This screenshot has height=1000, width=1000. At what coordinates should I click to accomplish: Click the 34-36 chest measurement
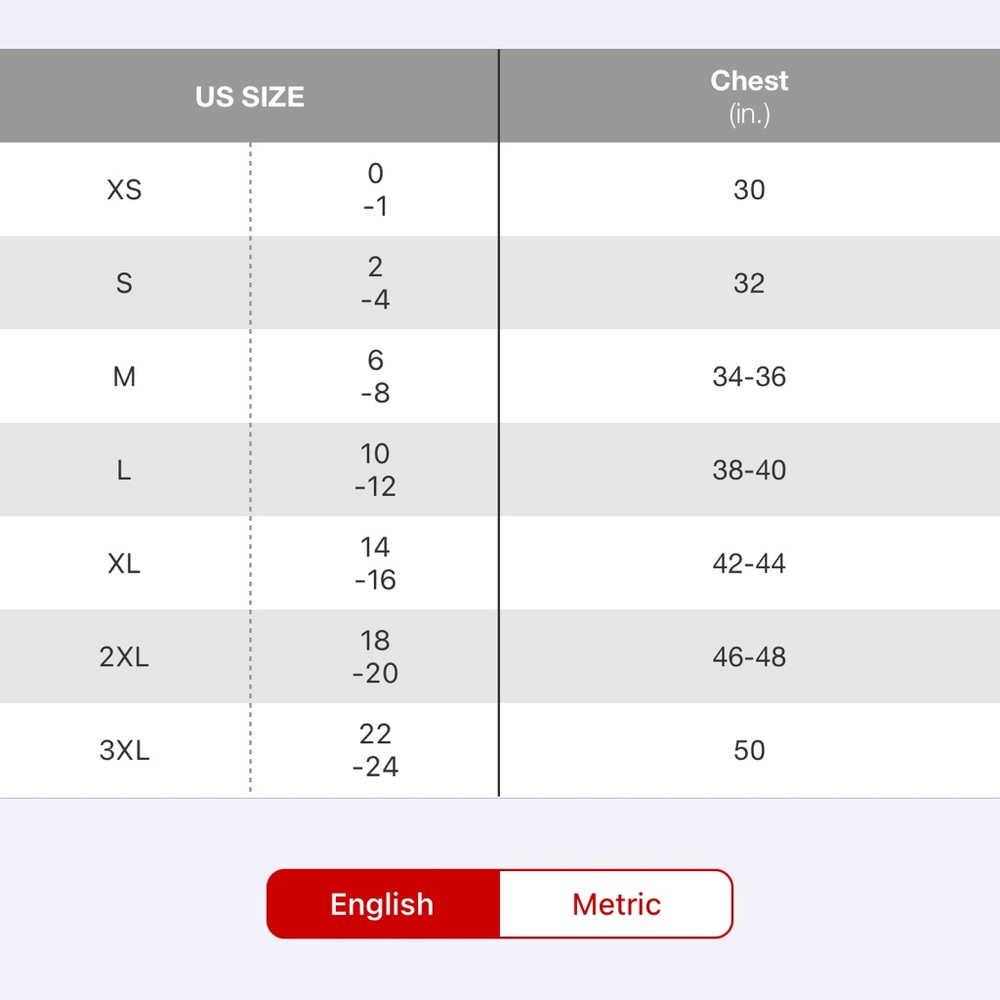[x=749, y=376]
